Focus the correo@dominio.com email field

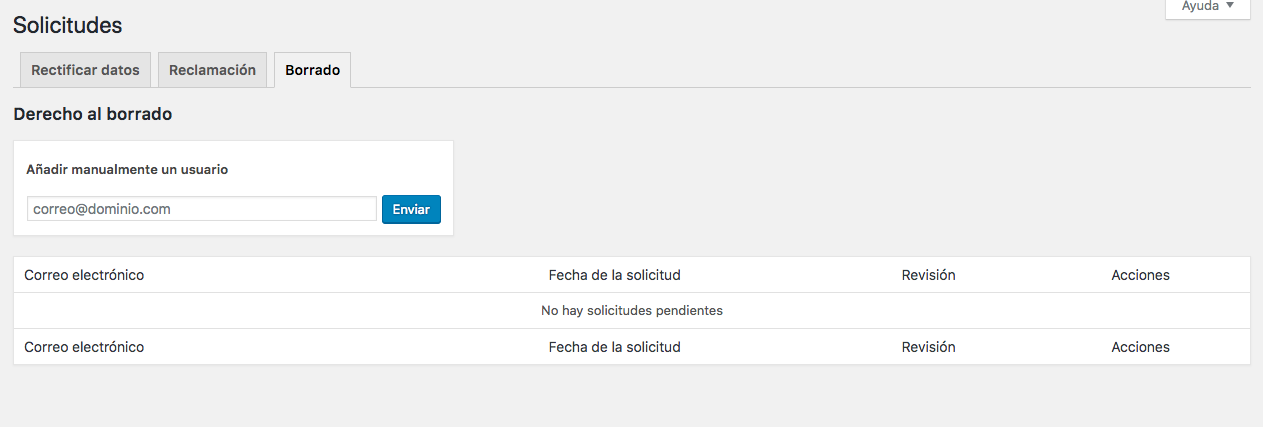(201, 209)
